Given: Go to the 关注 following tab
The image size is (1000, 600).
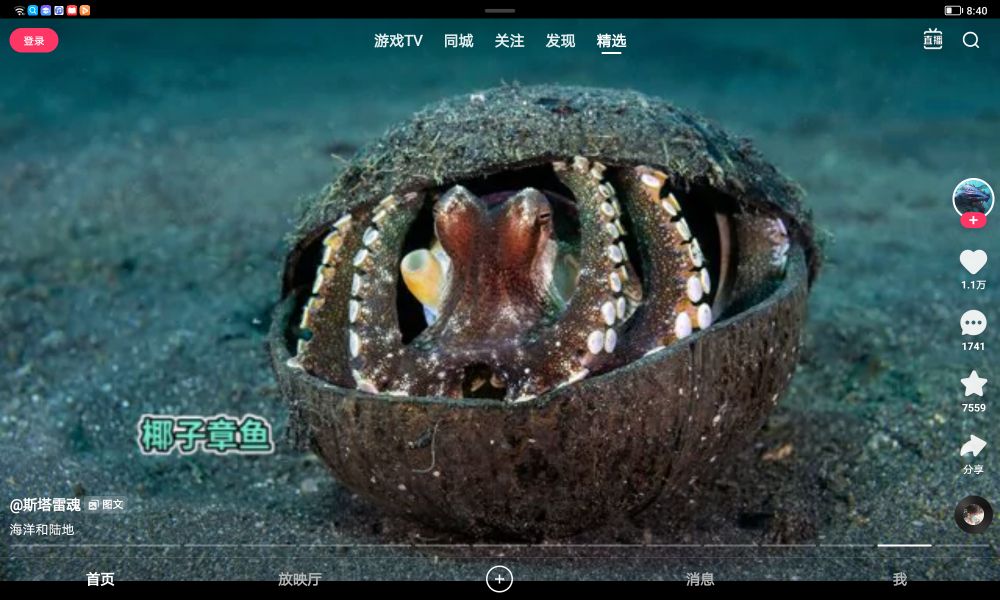Looking at the screenshot, I should tap(510, 41).
